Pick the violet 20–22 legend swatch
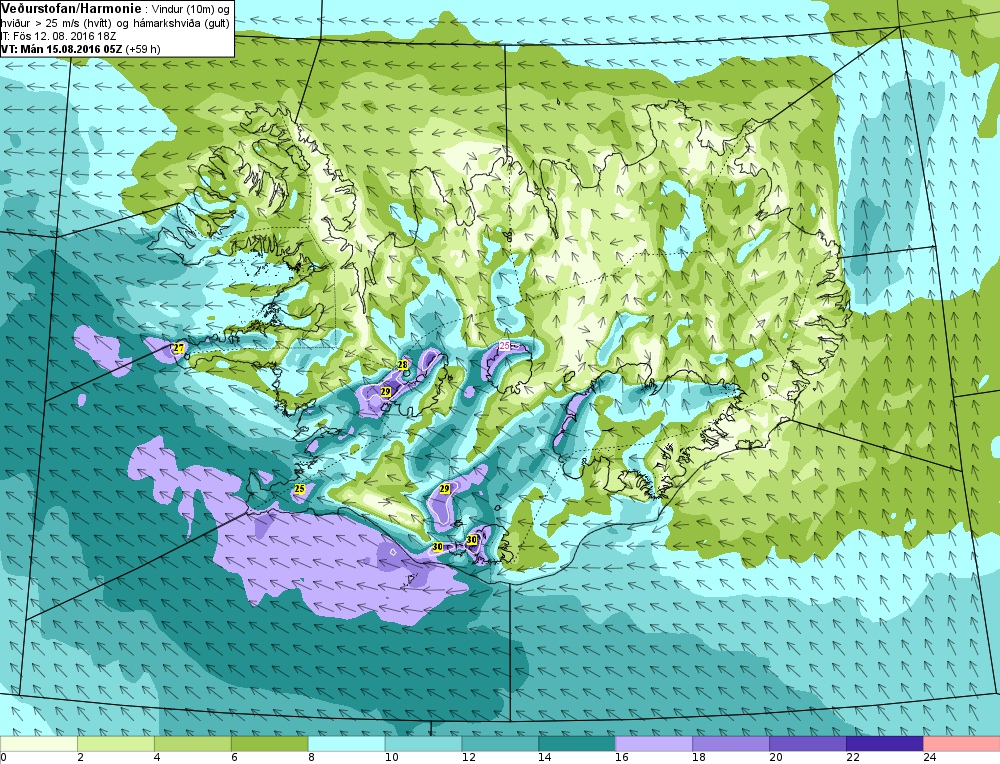The width and height of the screenshot is (1000, 764). point(807,744)
